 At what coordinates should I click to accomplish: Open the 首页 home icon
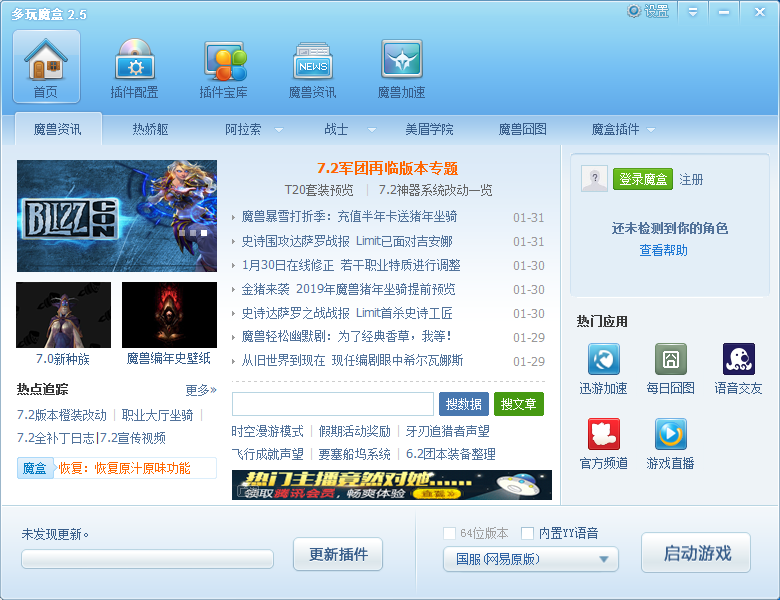pos(46,66)
